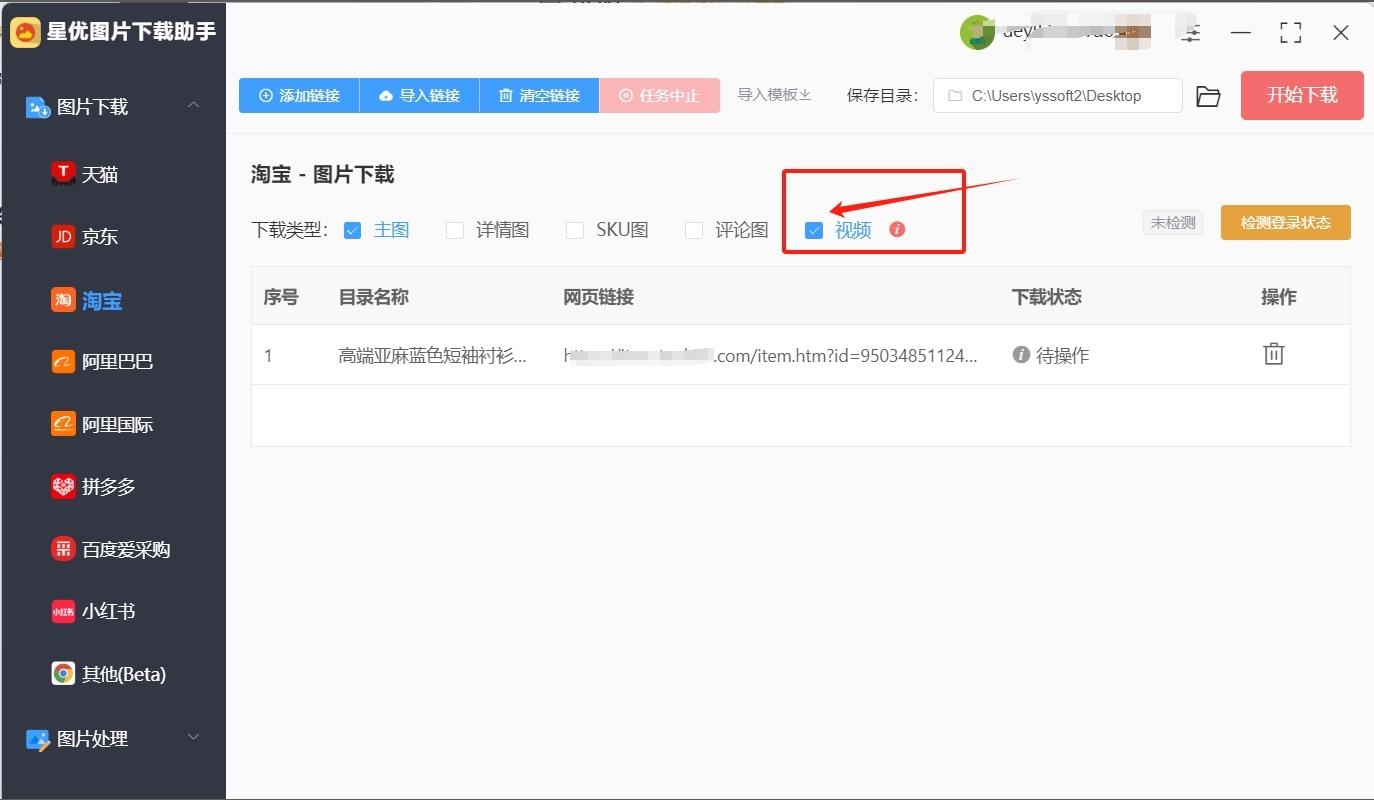This screenshot has width=1374, height=800.
Task: Click the 图片处理 section icon
Action: click(x=38, y=739)
